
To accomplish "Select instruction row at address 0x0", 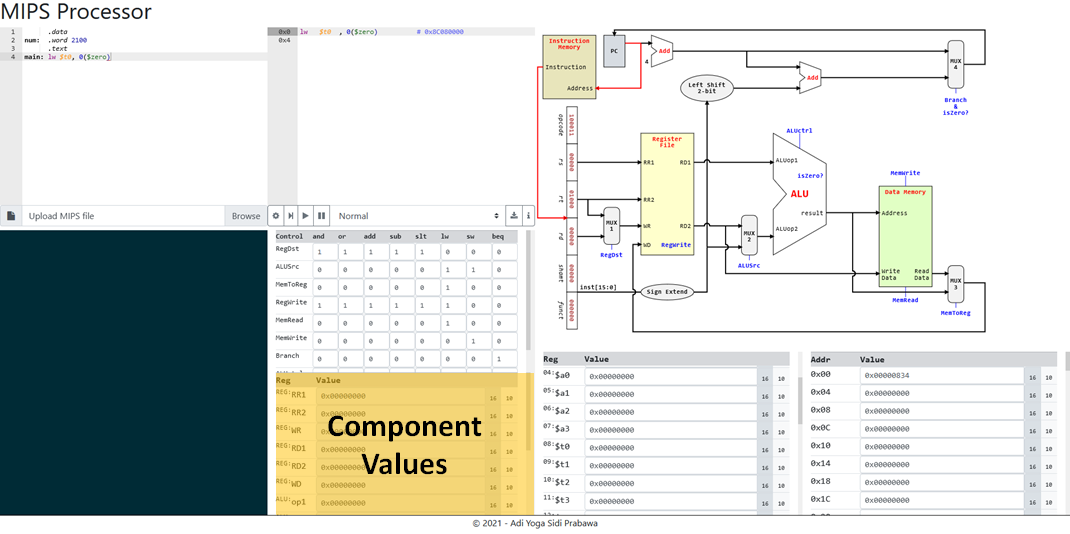I will click(401, 31).
